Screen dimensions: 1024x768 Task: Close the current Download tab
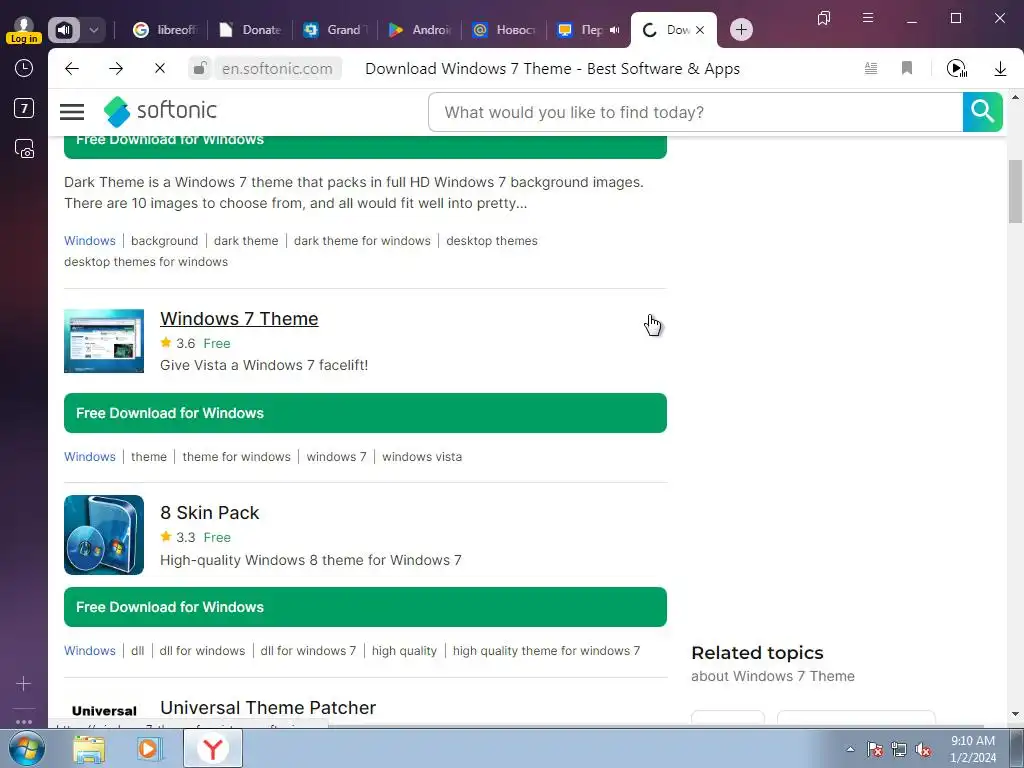click(700, 29)
